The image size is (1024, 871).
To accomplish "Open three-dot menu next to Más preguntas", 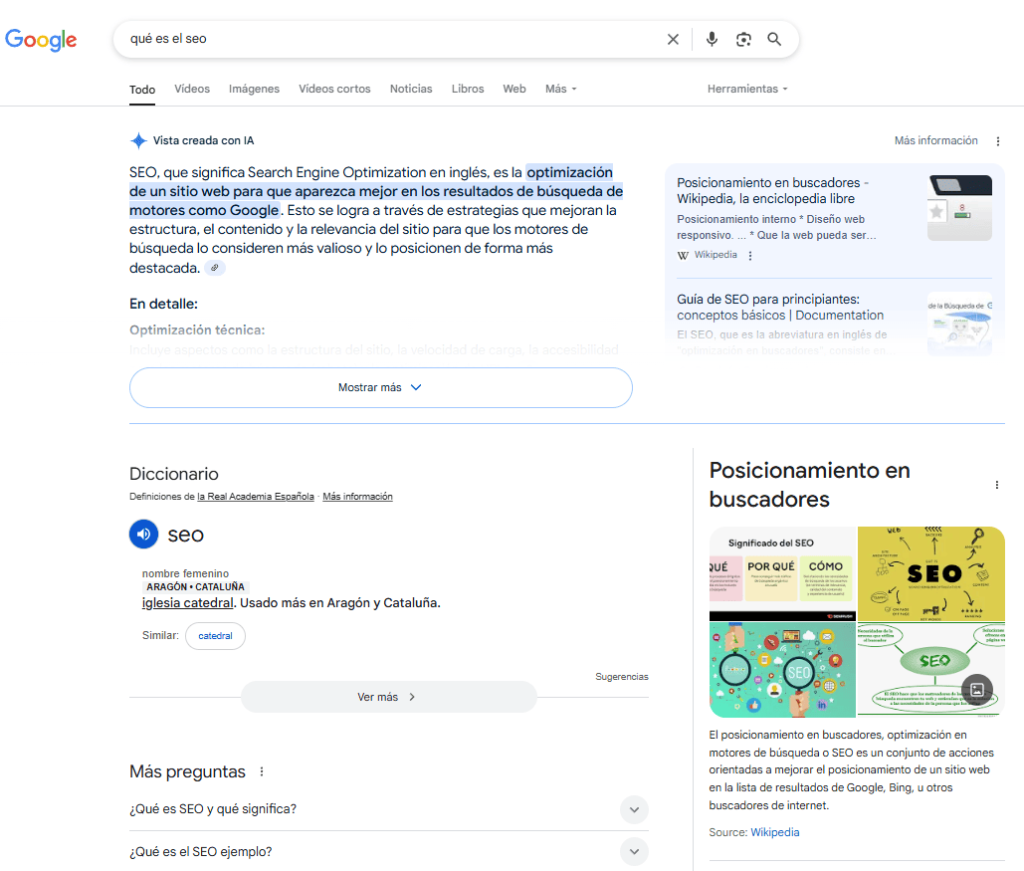I will click(x=261, y=772).
